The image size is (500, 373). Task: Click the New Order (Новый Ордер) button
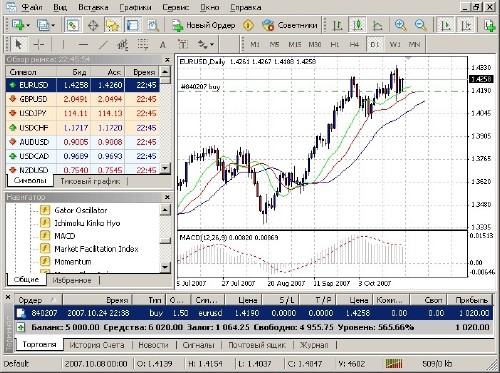204,25
